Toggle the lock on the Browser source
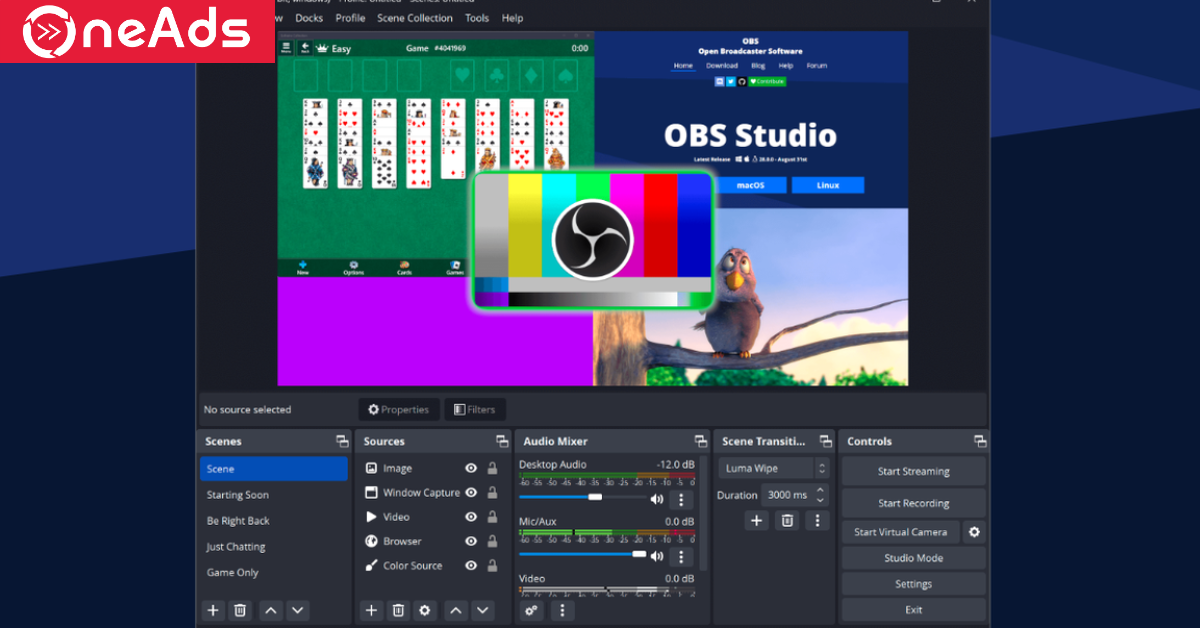The image size is (1200, 628). pos(492,541)
